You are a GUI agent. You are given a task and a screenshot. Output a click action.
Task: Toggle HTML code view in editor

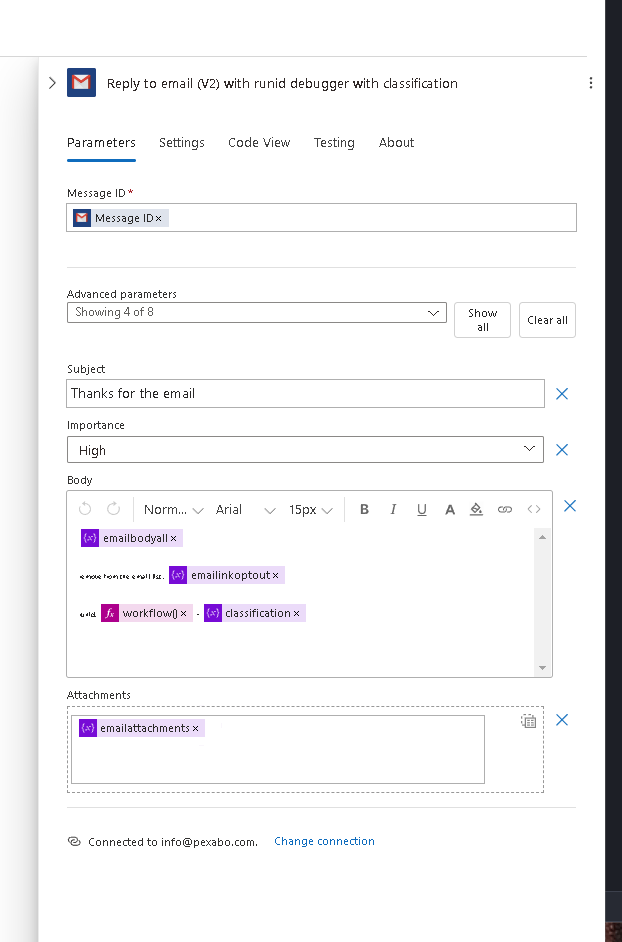pyautogui.click(x=534, y=509)
